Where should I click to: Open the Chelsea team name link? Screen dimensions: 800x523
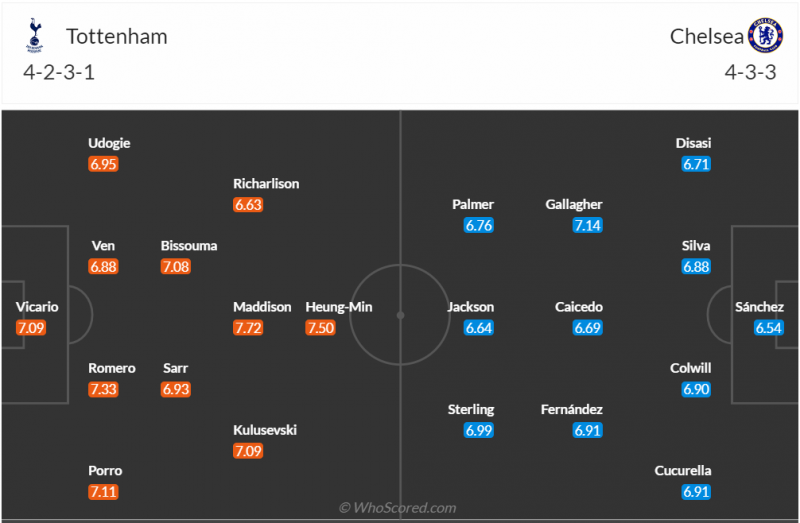pyautogui.click(x=707, y=37)
